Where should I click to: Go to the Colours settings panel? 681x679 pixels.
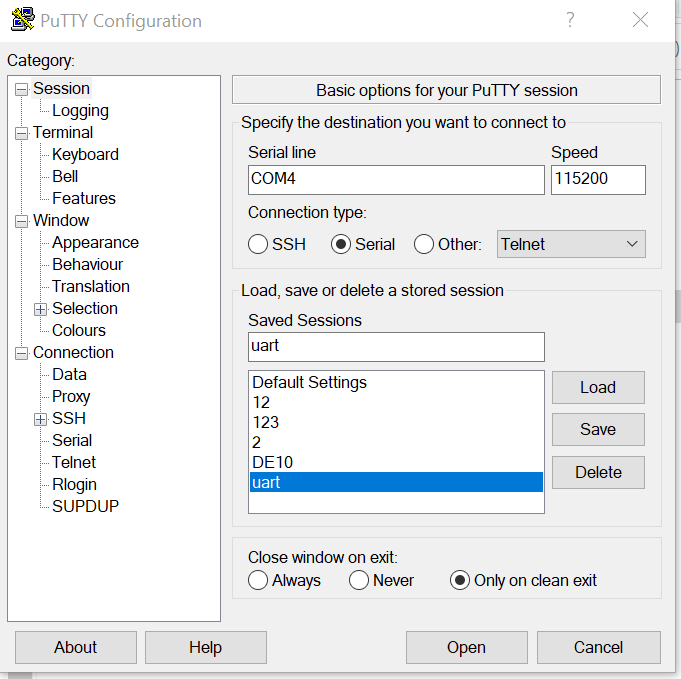point(78,330)
